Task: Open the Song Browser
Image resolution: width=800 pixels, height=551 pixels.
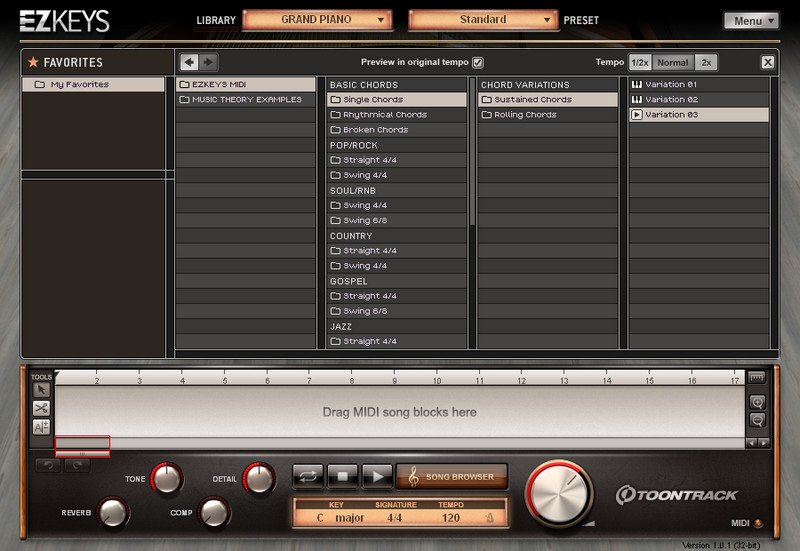Action: (452, 476)
